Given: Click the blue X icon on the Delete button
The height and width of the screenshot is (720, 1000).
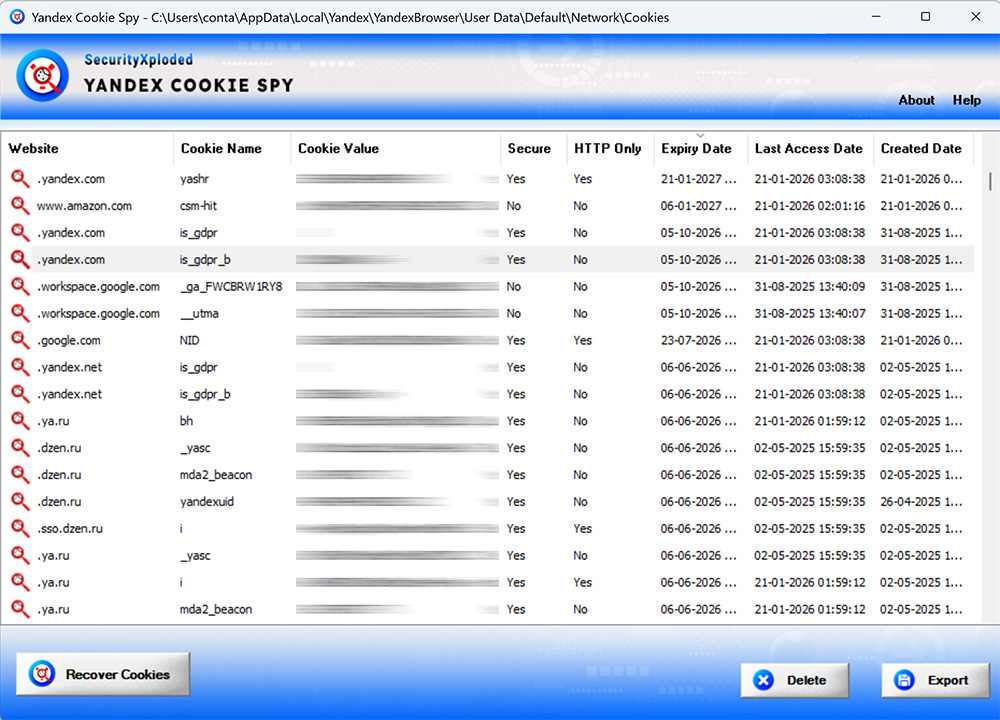Looking at the screenshot, I should click(x=763, y=680).
